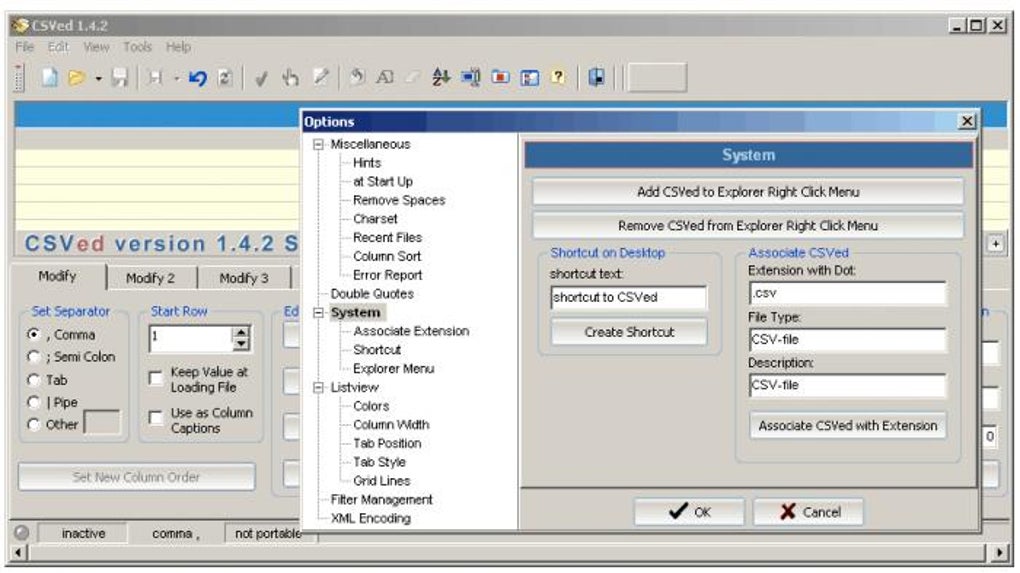Open the Tools menu
The height and width of the screenshot is (573, 1020).
click(137, 47)
